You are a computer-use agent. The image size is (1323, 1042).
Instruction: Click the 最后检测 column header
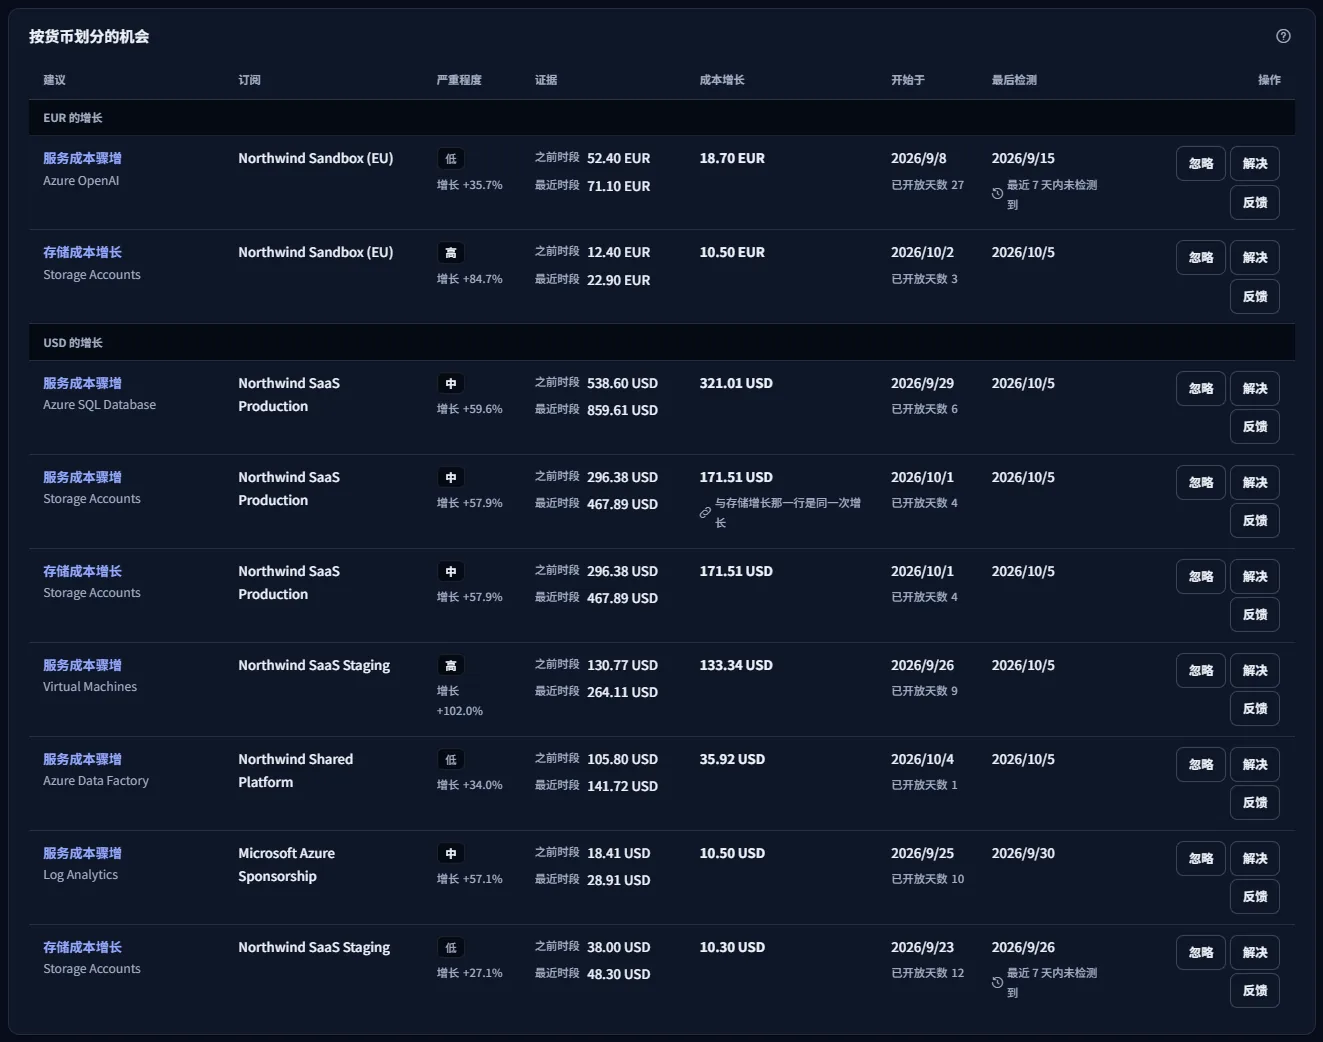[x=1014, y=80]
